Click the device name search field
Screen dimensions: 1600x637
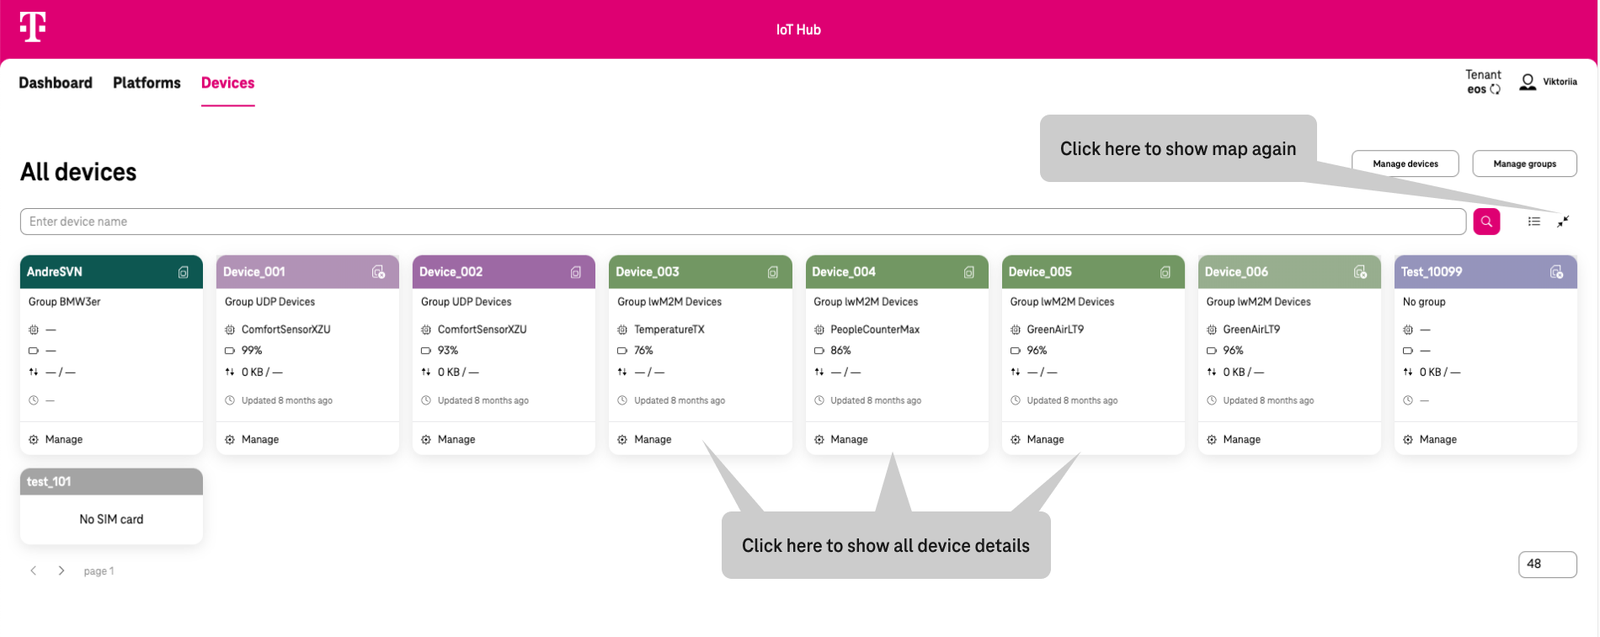pyautogui.click(x=742, y=222)
